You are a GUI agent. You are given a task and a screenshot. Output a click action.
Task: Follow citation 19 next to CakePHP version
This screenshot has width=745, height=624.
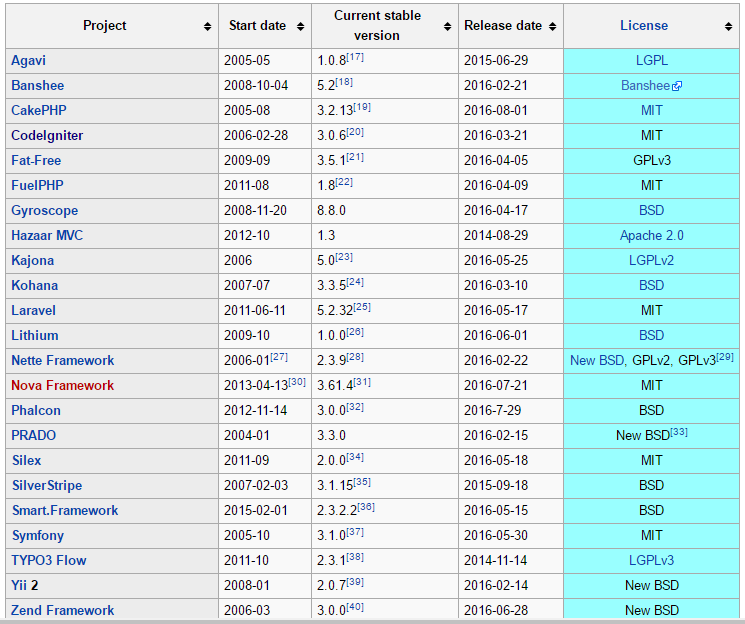[x=362, y=107]
